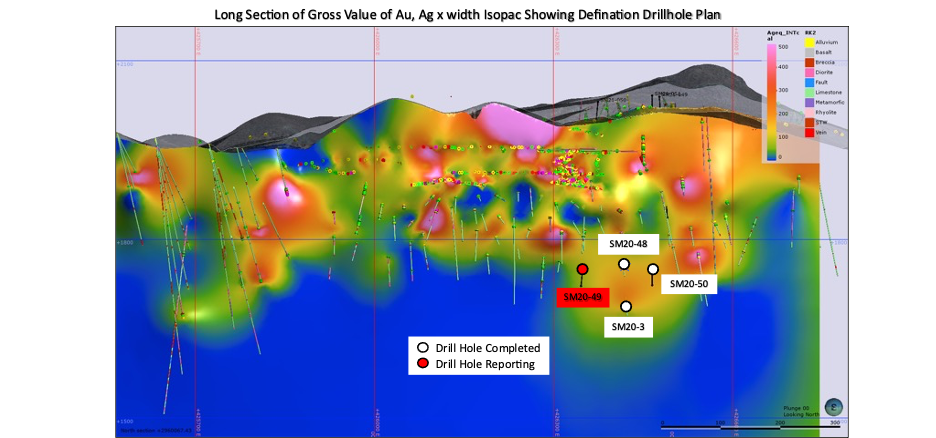
Task: Click the white 'Drill Hole Completed' legend circle
Action: [423, 348]
